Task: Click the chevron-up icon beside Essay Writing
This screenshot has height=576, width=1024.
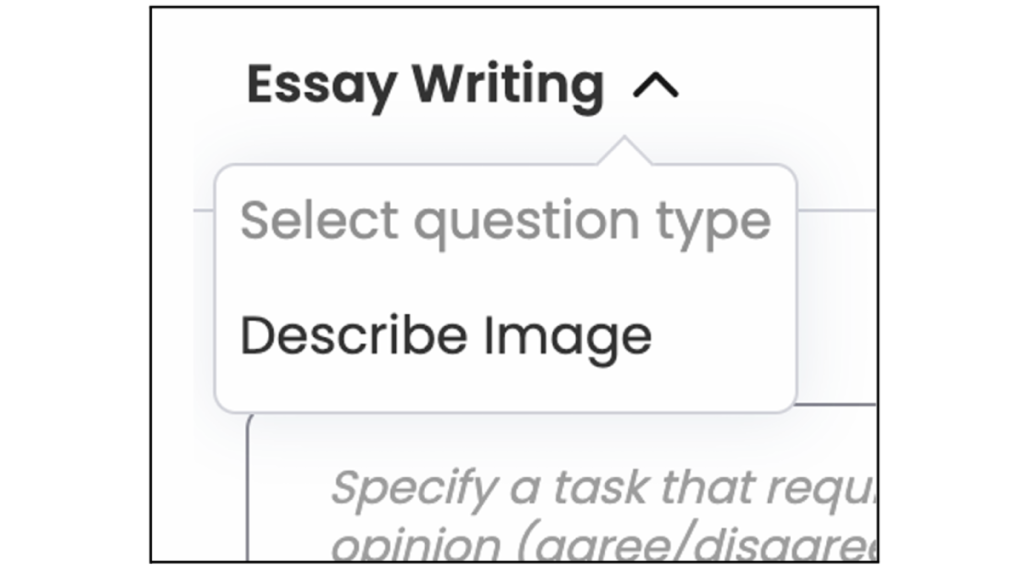Action: [656, 88]
